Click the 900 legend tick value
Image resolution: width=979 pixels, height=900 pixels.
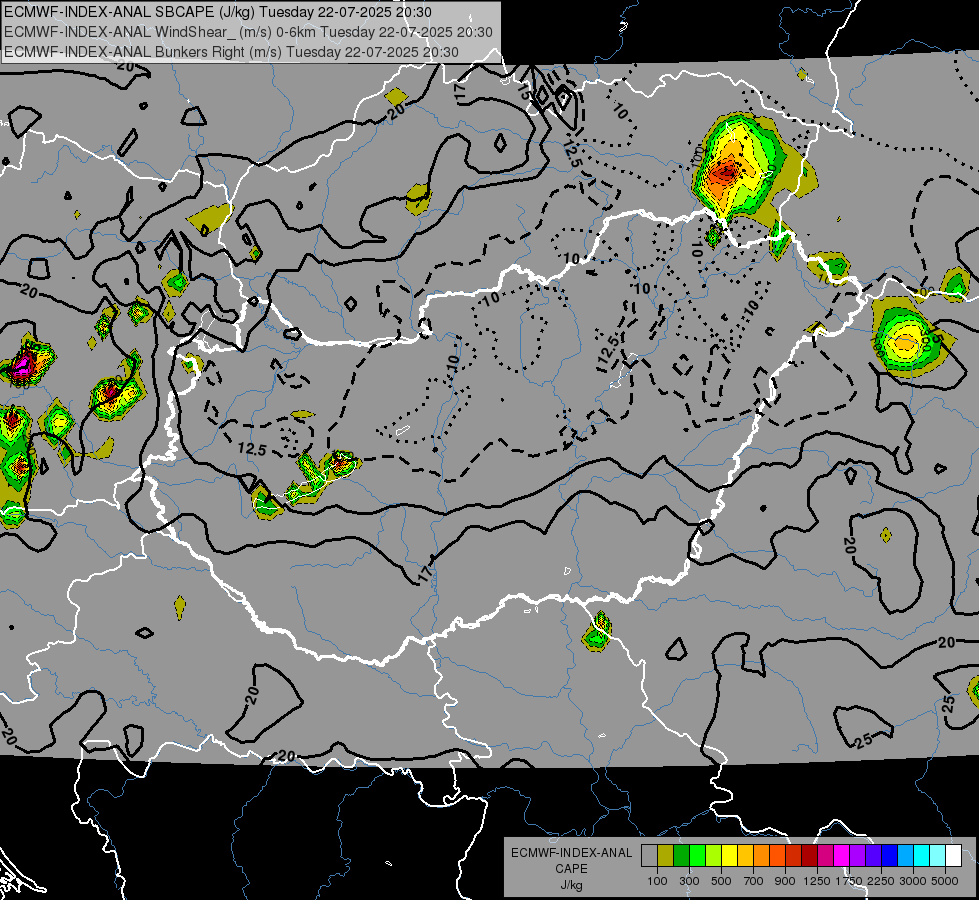(785, 881)
